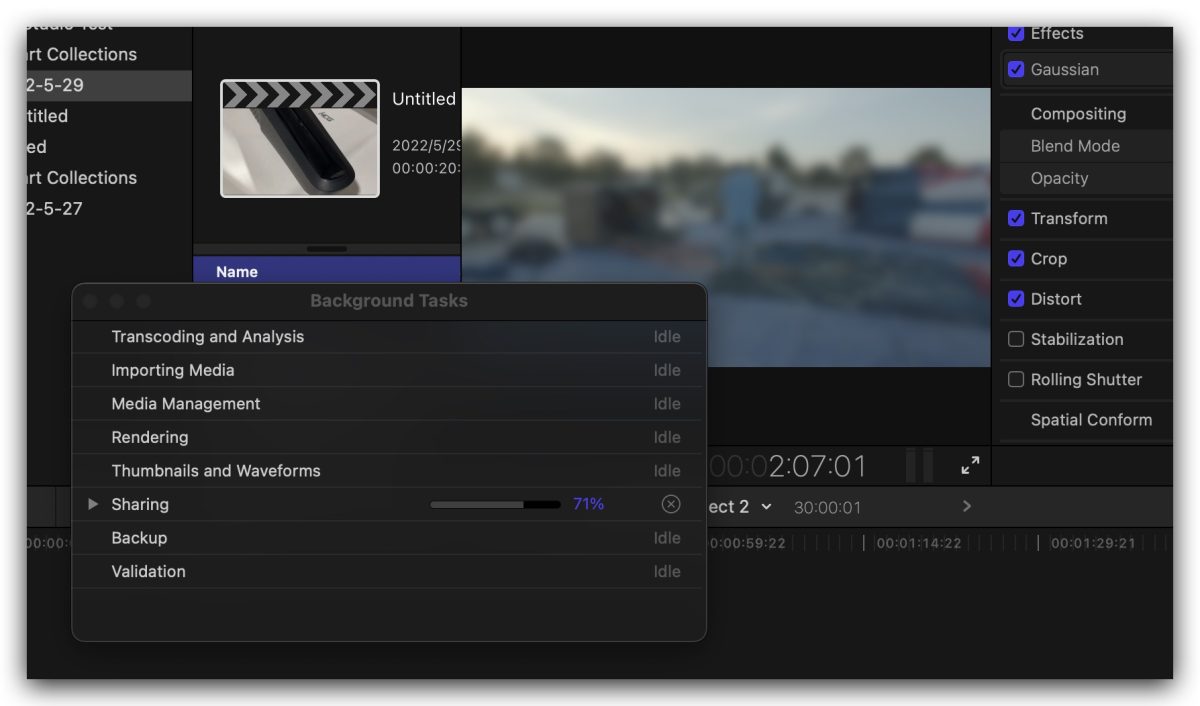The height and width of the screenshot is (706, 1200).
Task: Click the 00:01:29:21 timeline ruler mark
Action: (1093, 543)
